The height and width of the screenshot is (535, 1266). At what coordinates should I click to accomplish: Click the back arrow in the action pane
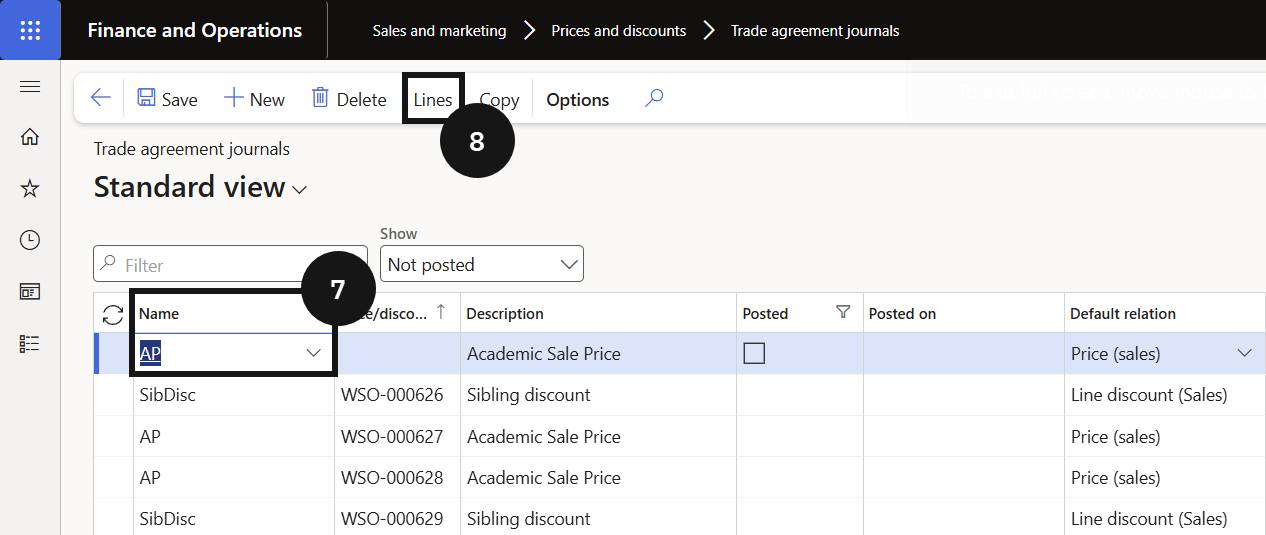[100, 98]
